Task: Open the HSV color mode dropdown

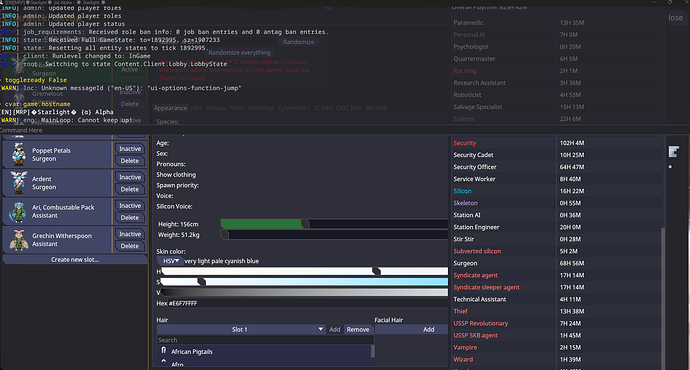Action: pyautogui.click(x=170, y=261)
